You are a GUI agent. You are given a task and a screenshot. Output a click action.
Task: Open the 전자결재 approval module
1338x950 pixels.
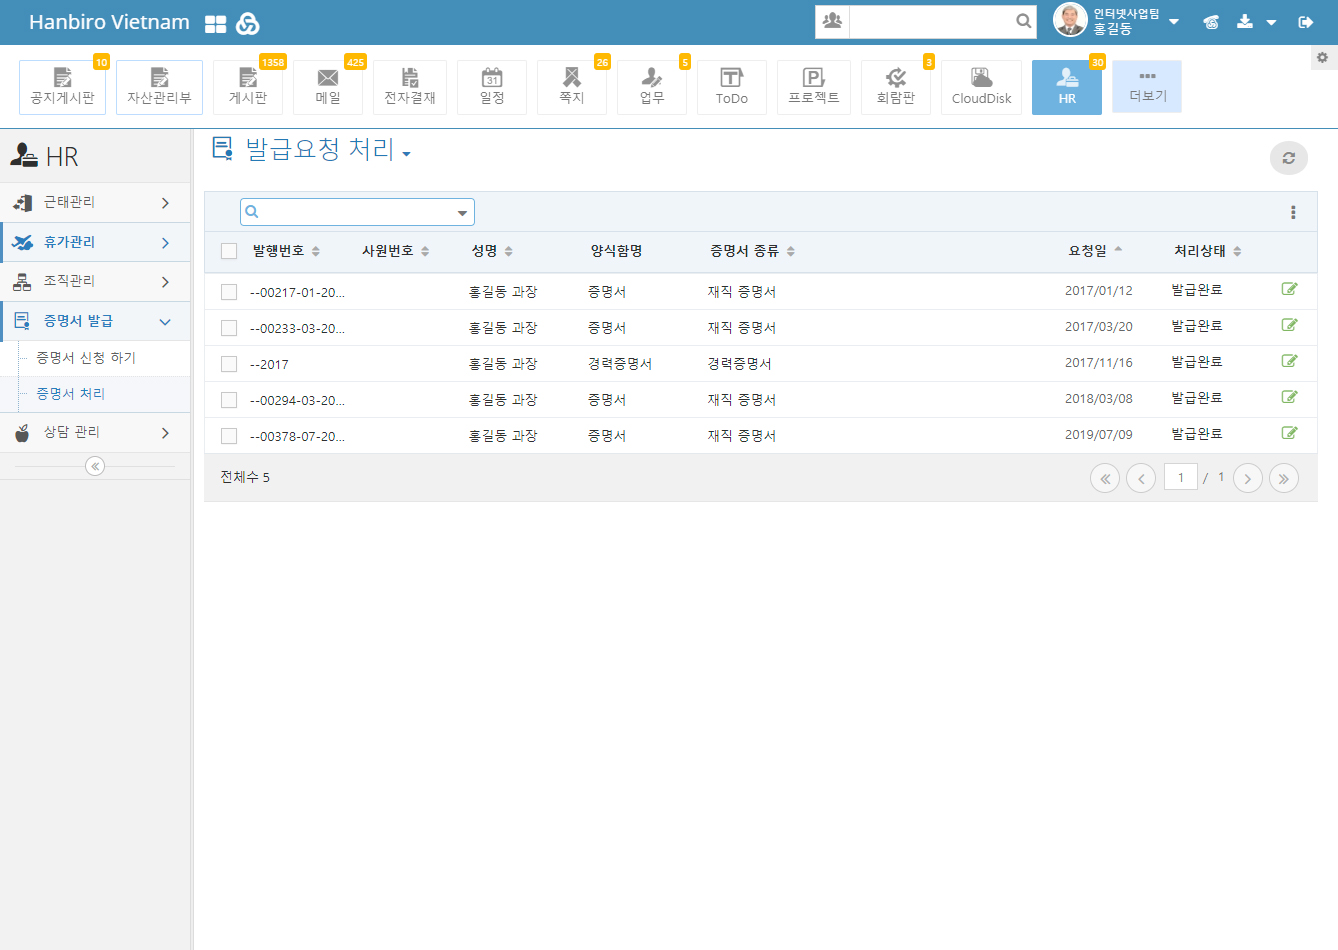(x=410, y=87)
